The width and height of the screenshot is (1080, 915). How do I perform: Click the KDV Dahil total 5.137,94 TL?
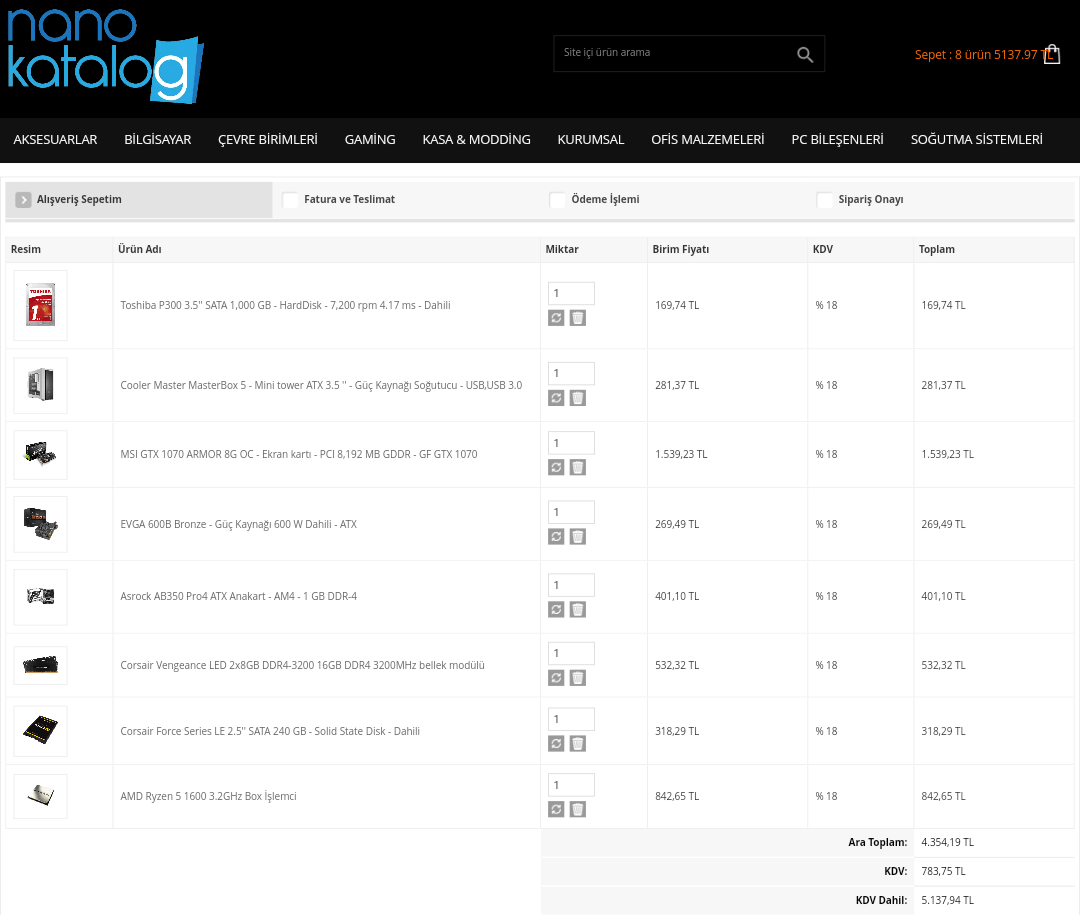[x=947, y=900]
